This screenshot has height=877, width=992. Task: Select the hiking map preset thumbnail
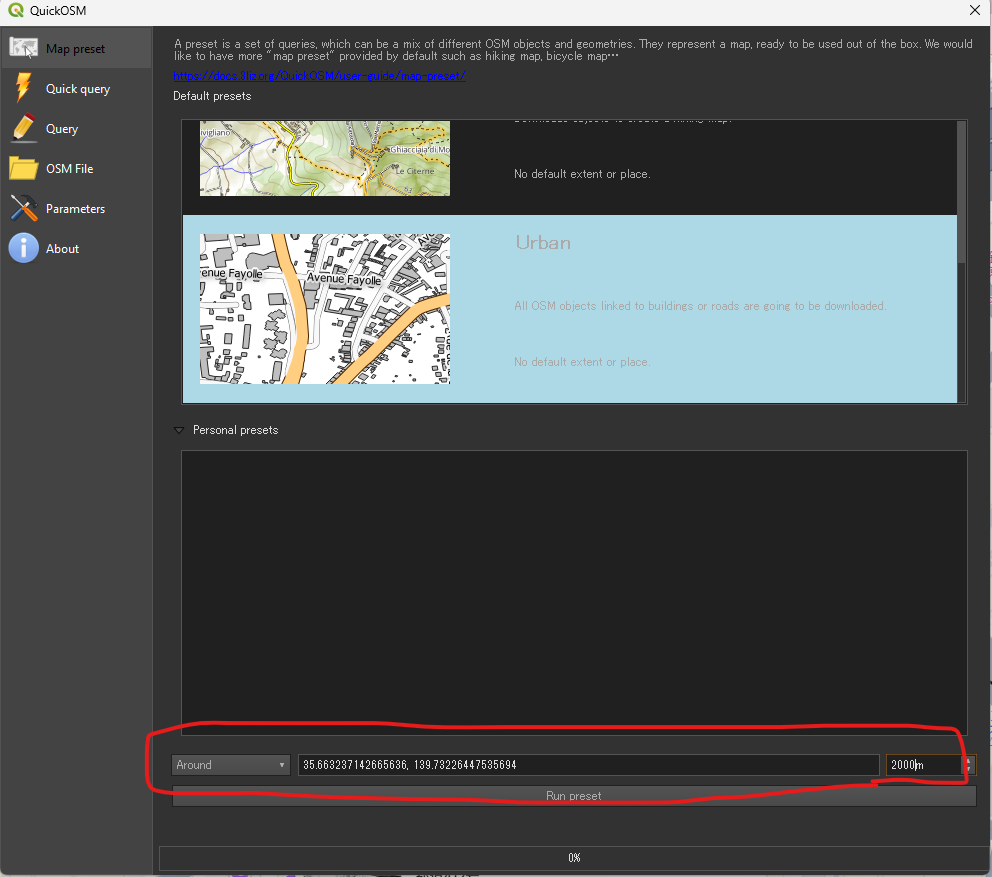click(x=325, y=158)
